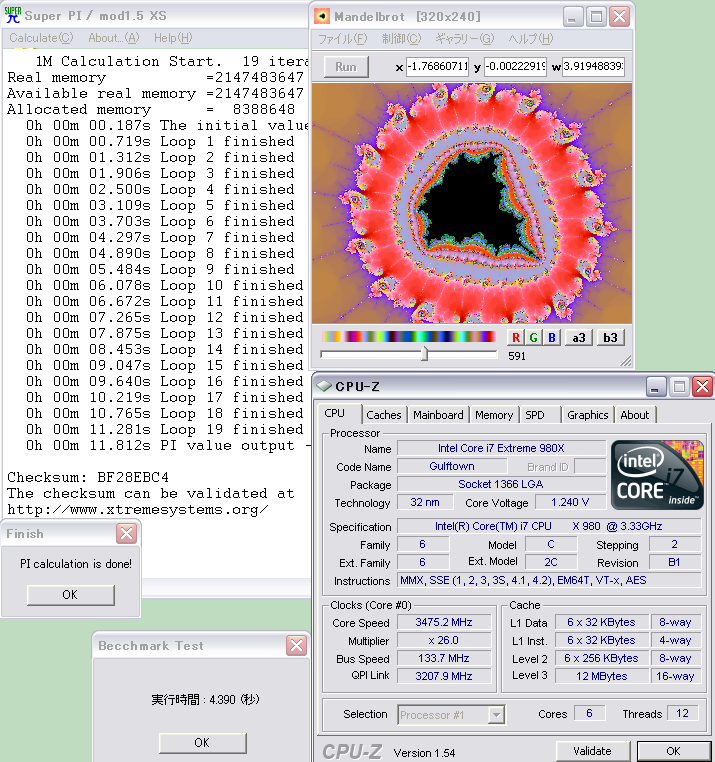Click the Super PI application icon in title bar
This screenshot has width=715, height=762.
tap(12, 15)
